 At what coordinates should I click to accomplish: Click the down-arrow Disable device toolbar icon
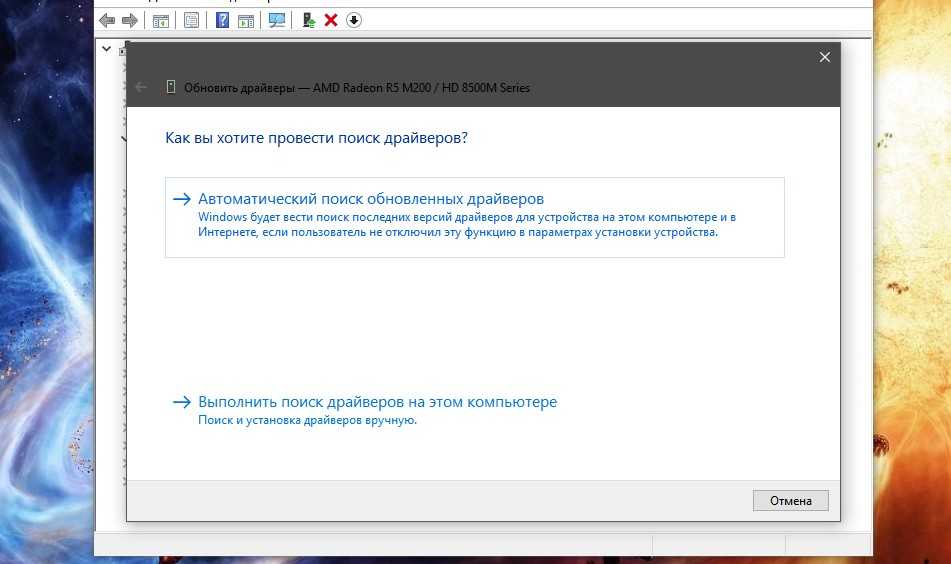pyautogui.click(x=354, y=20)
